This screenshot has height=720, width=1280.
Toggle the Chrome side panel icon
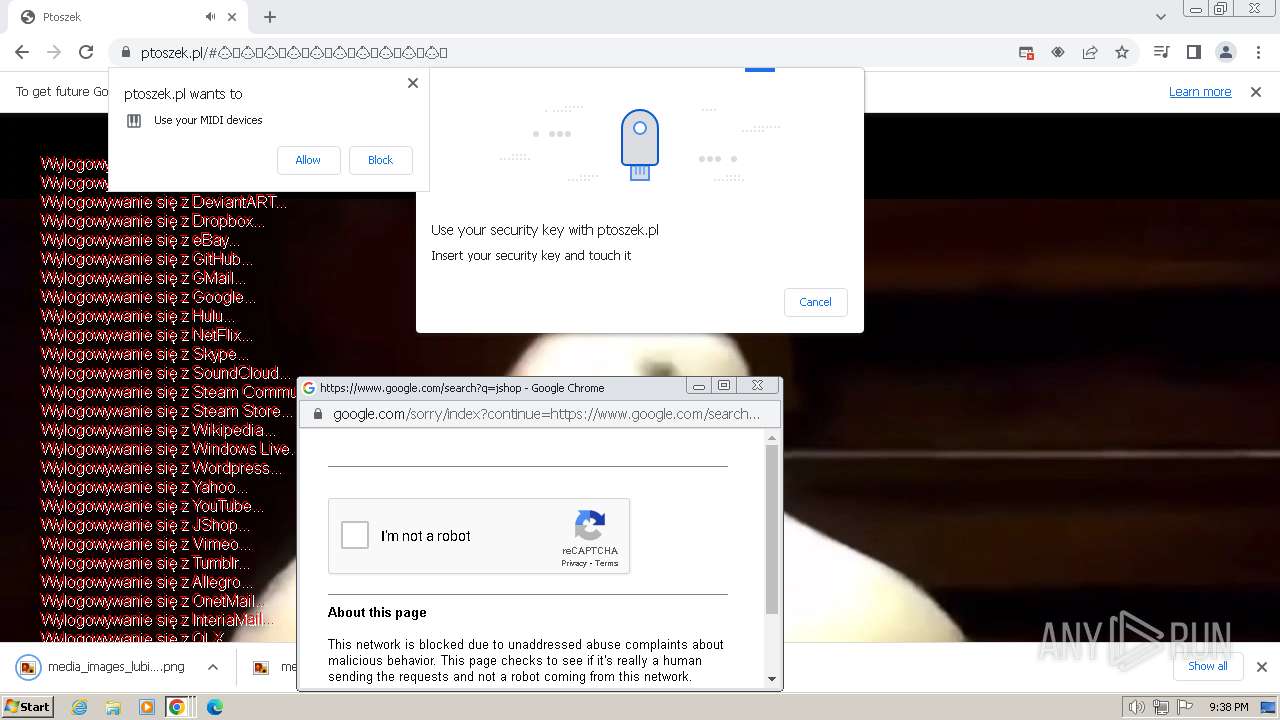coord(1193,52)
